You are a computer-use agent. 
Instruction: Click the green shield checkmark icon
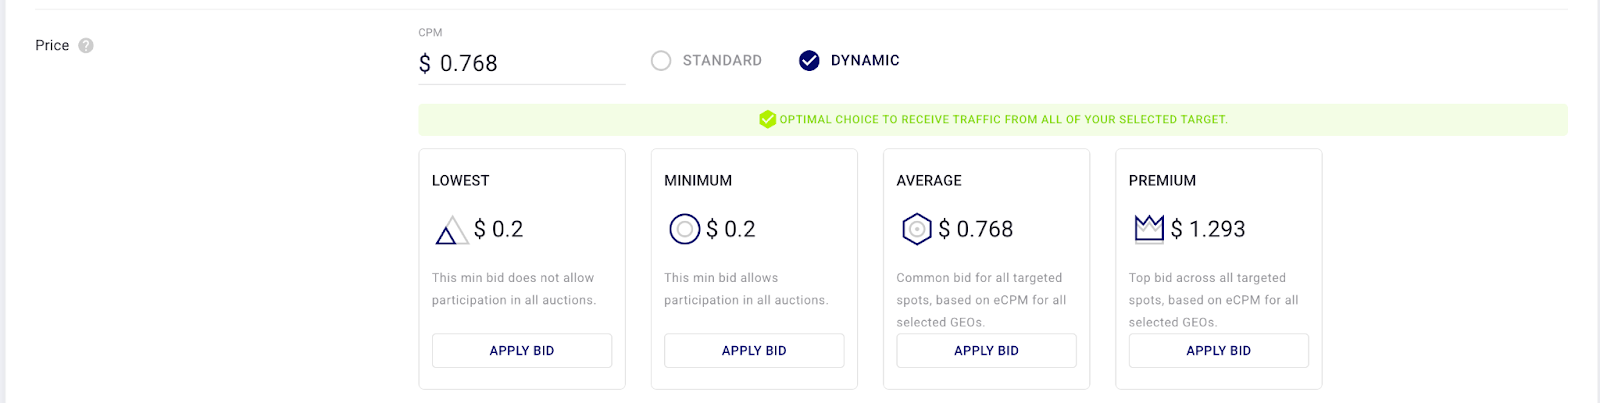[x=767, y=119]
